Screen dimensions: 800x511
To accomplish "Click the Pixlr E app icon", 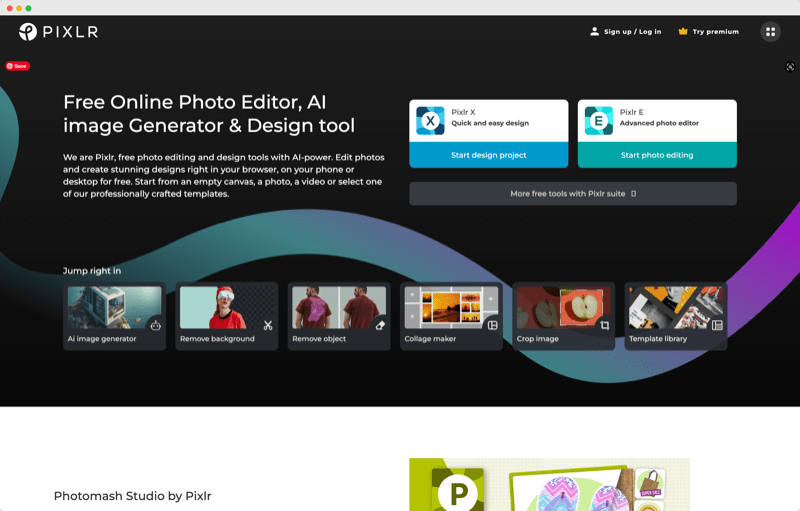I will click(x=599, y=121).
